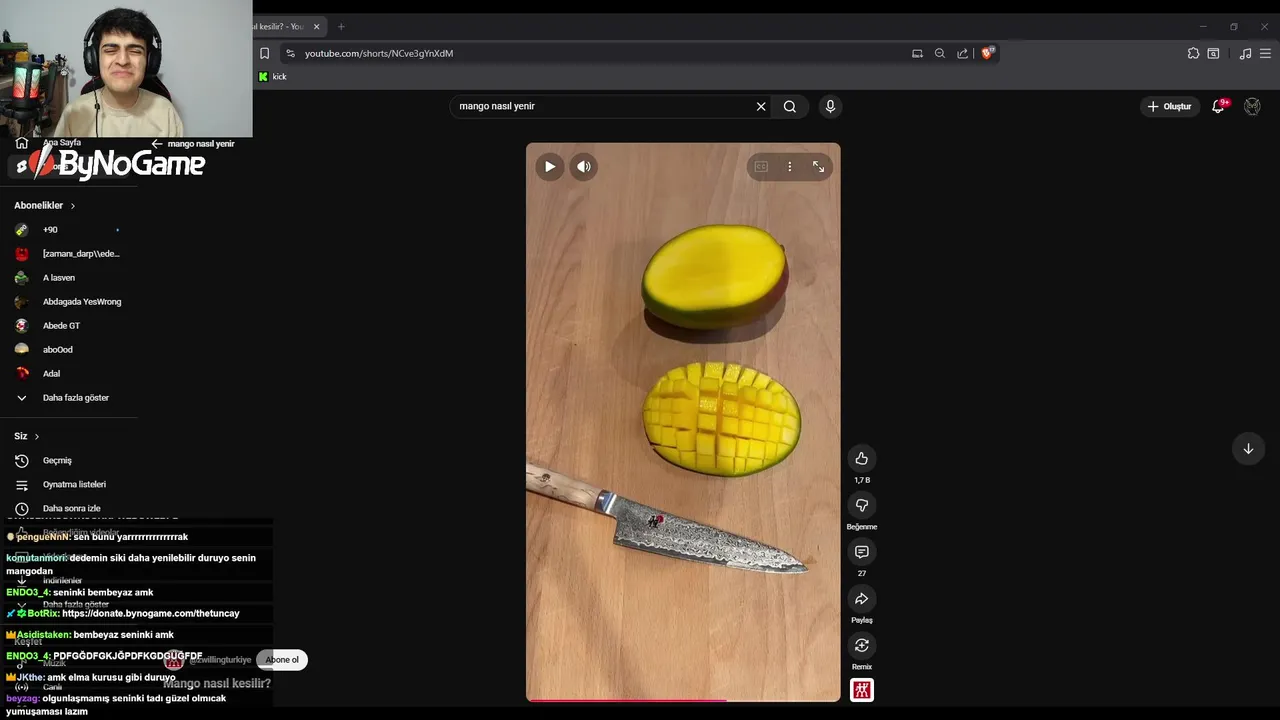Image resolution: width=1280 pixels, height=720 pixels.
Task: Open the Zwilling channel sound thumbnail
Action: coord(861,690)
